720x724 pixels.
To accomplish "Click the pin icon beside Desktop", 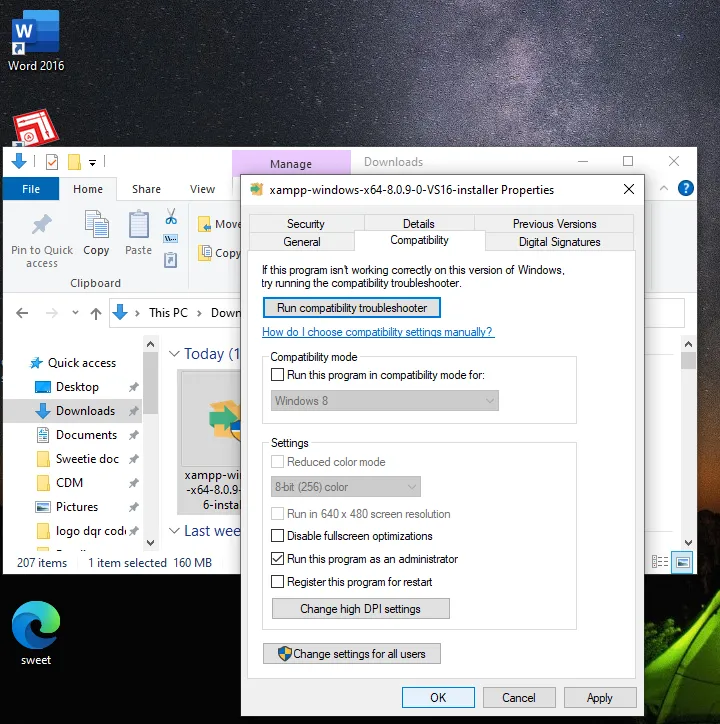I will [133, 387].
